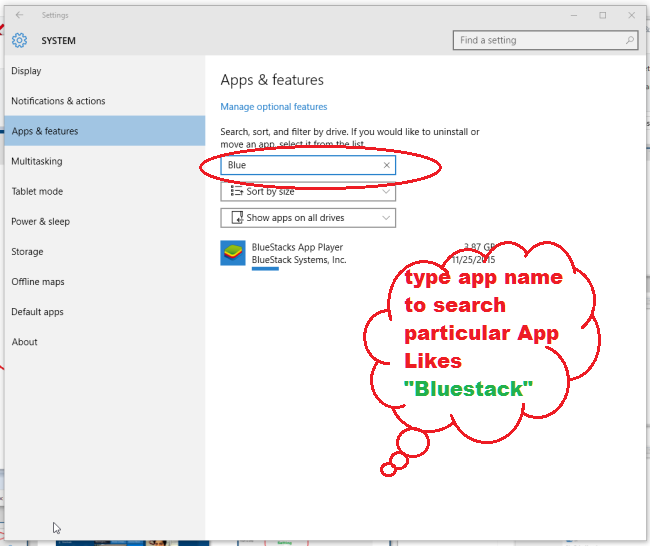
Task: Click BlueStack Systems, Inc. publisher text
Action: pos(298,260)
